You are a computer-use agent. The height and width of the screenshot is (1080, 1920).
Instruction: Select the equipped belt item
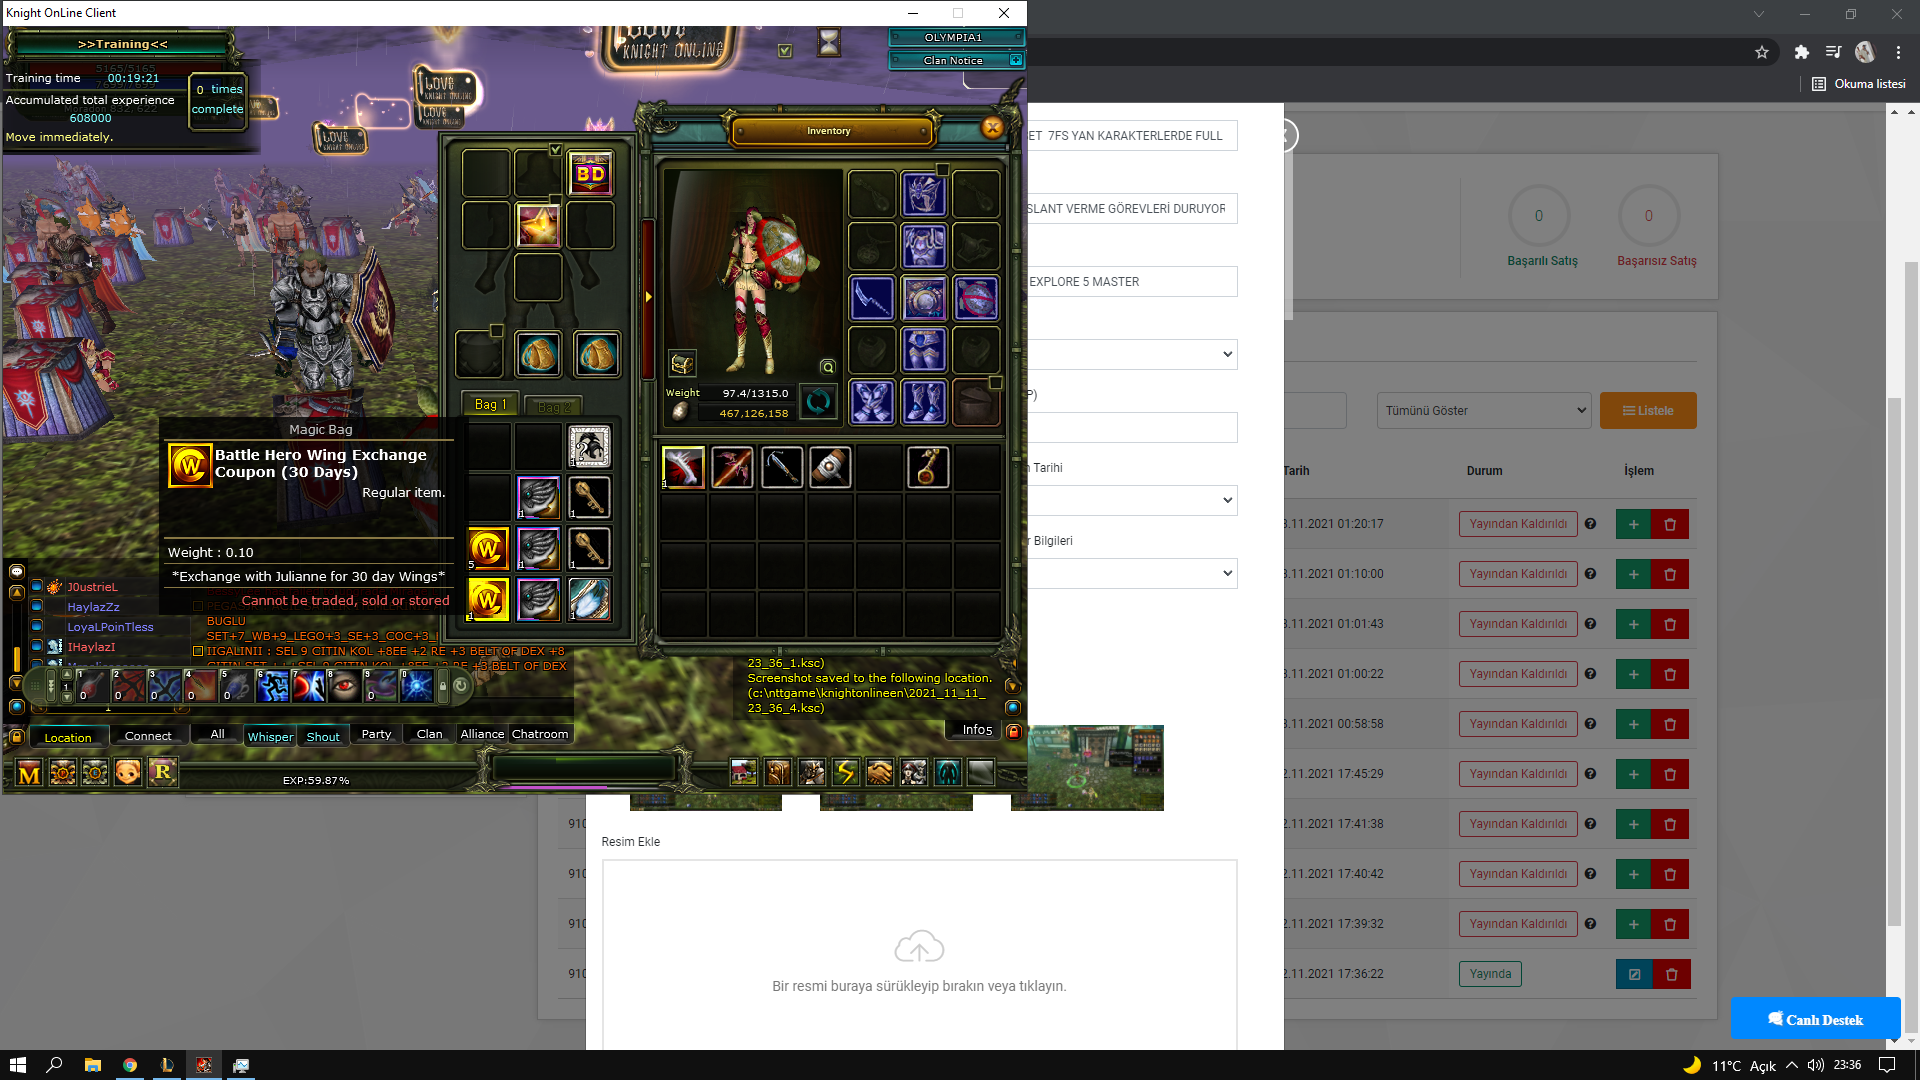(924, 298)
